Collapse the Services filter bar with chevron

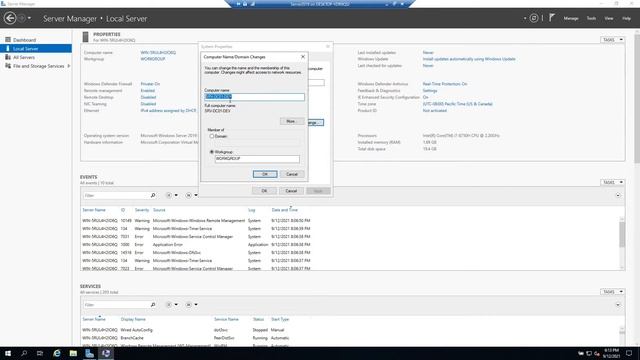point(618,305)
